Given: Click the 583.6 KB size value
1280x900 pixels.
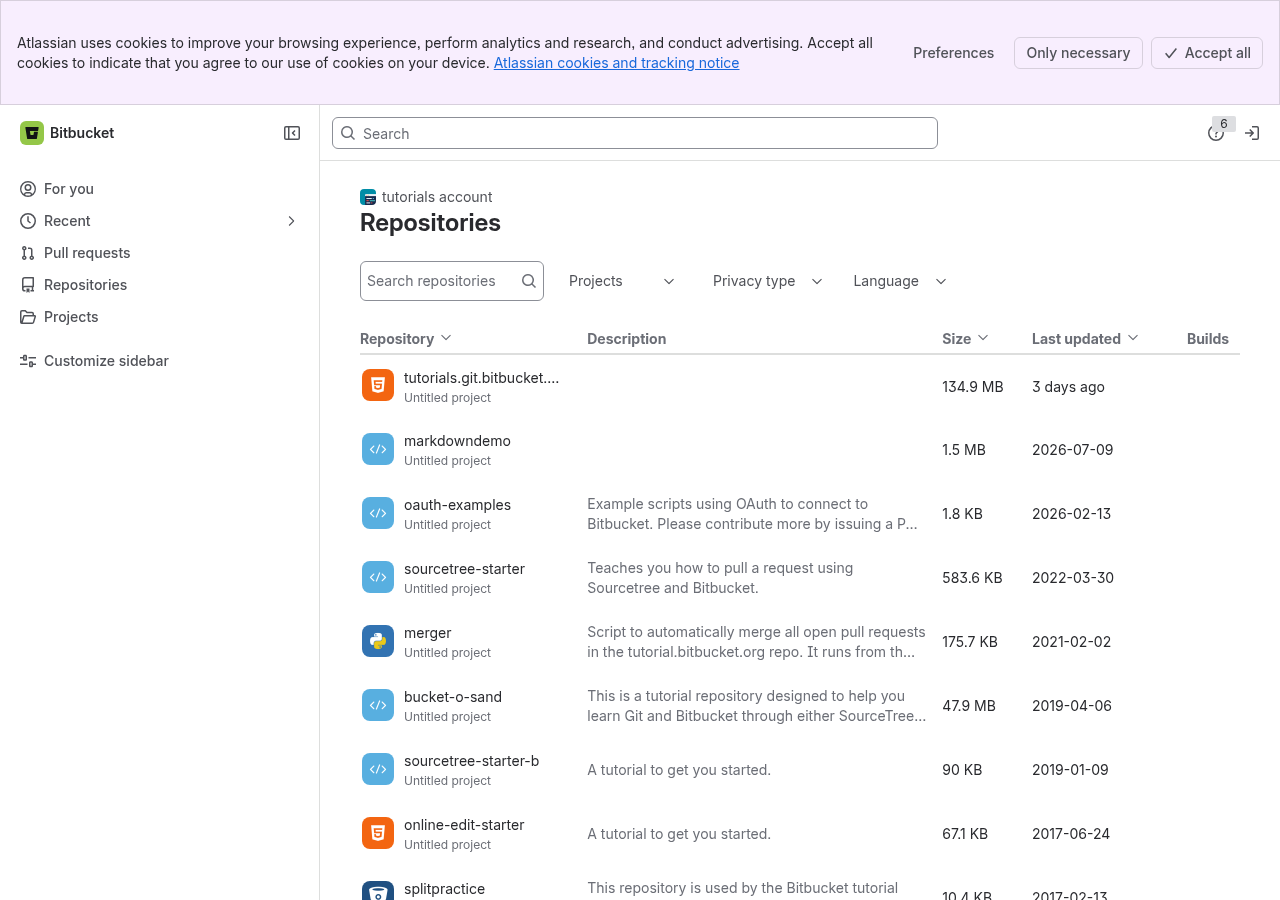Looking at the screenshot, I should pos(972,578).
